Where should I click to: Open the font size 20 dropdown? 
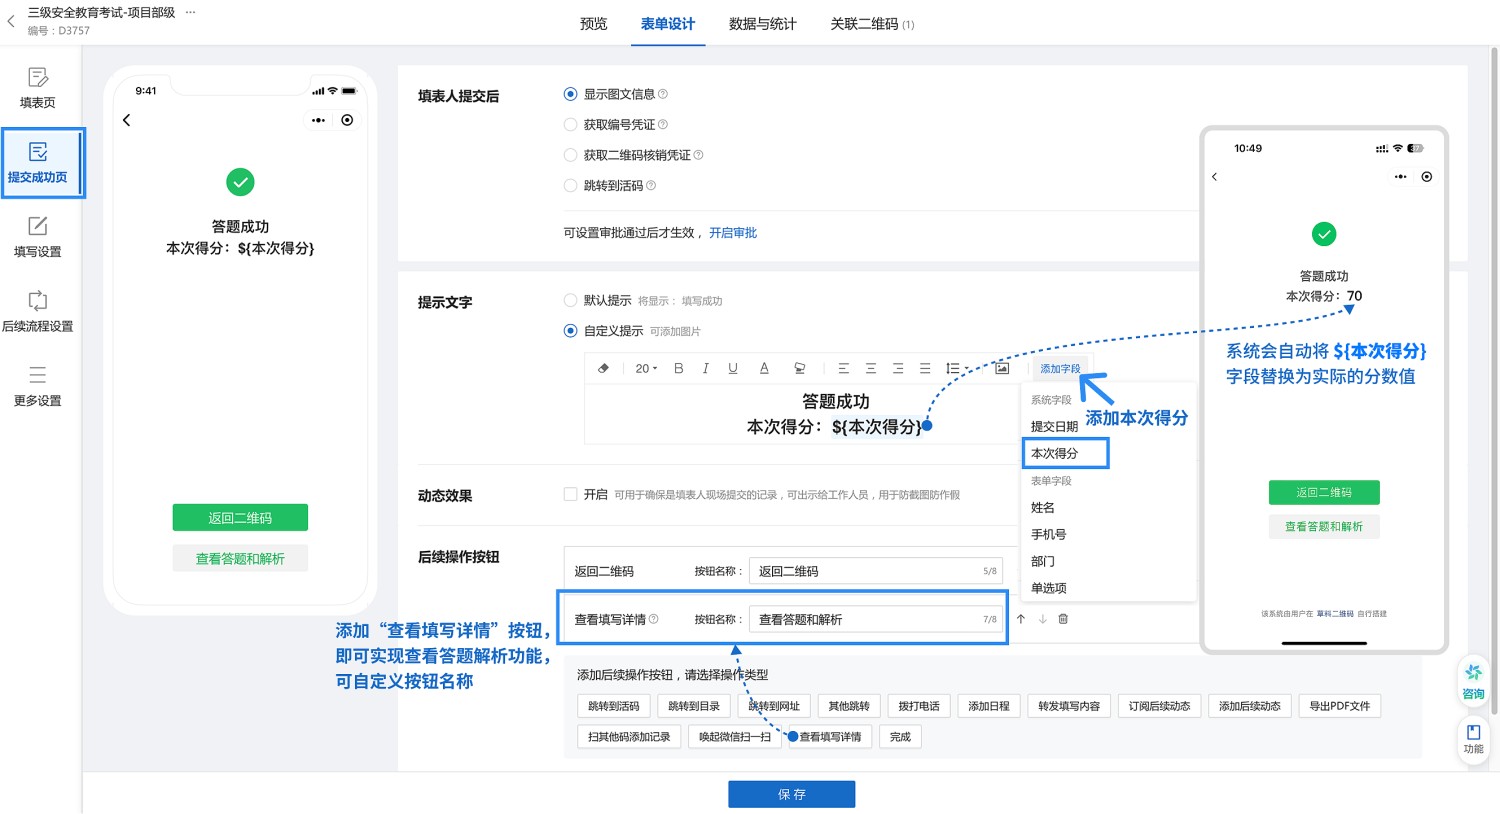[x=646, y=368]
